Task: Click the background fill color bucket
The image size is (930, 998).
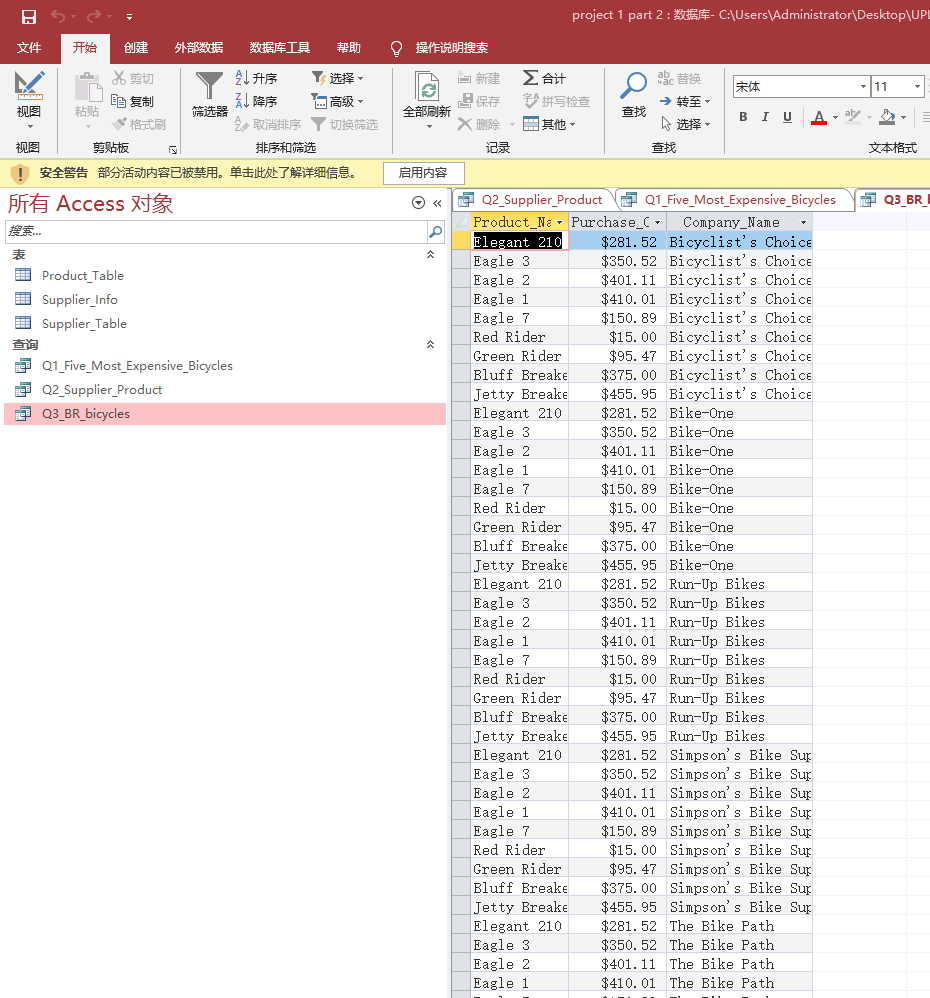Action: click(887, 117)
